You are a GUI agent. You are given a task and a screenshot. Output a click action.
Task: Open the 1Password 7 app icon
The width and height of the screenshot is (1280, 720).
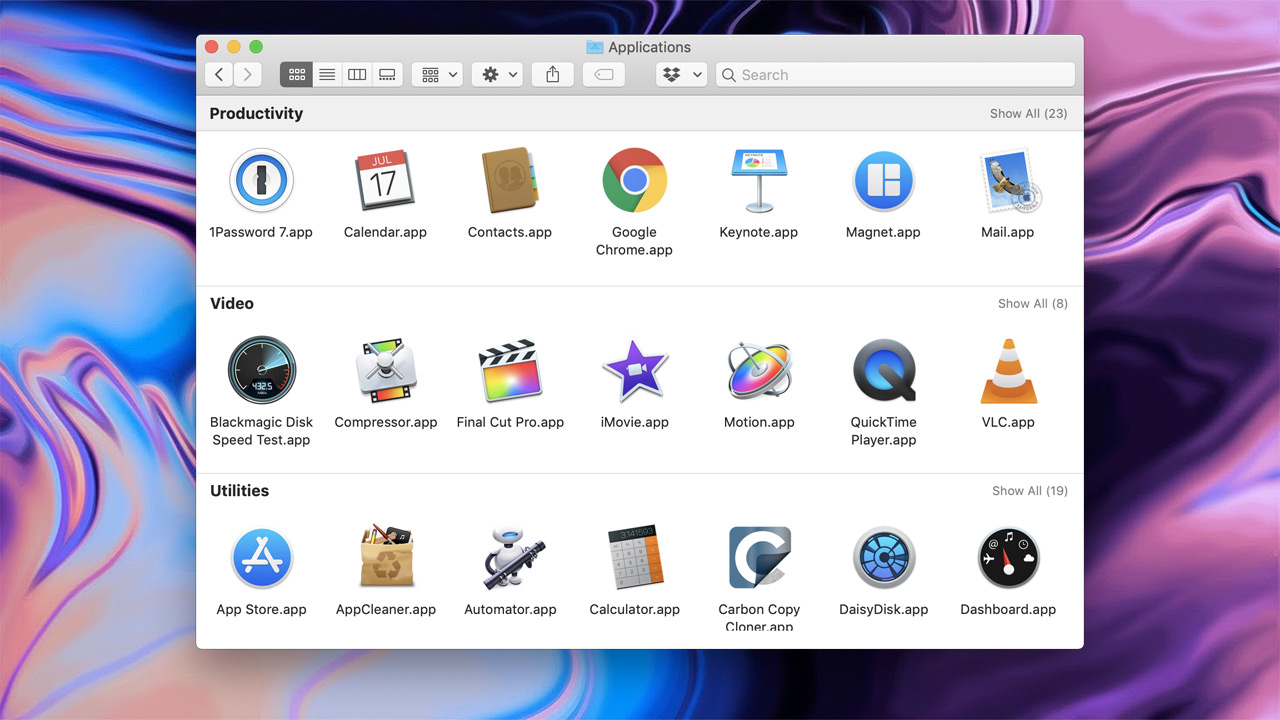coord(261,181)
